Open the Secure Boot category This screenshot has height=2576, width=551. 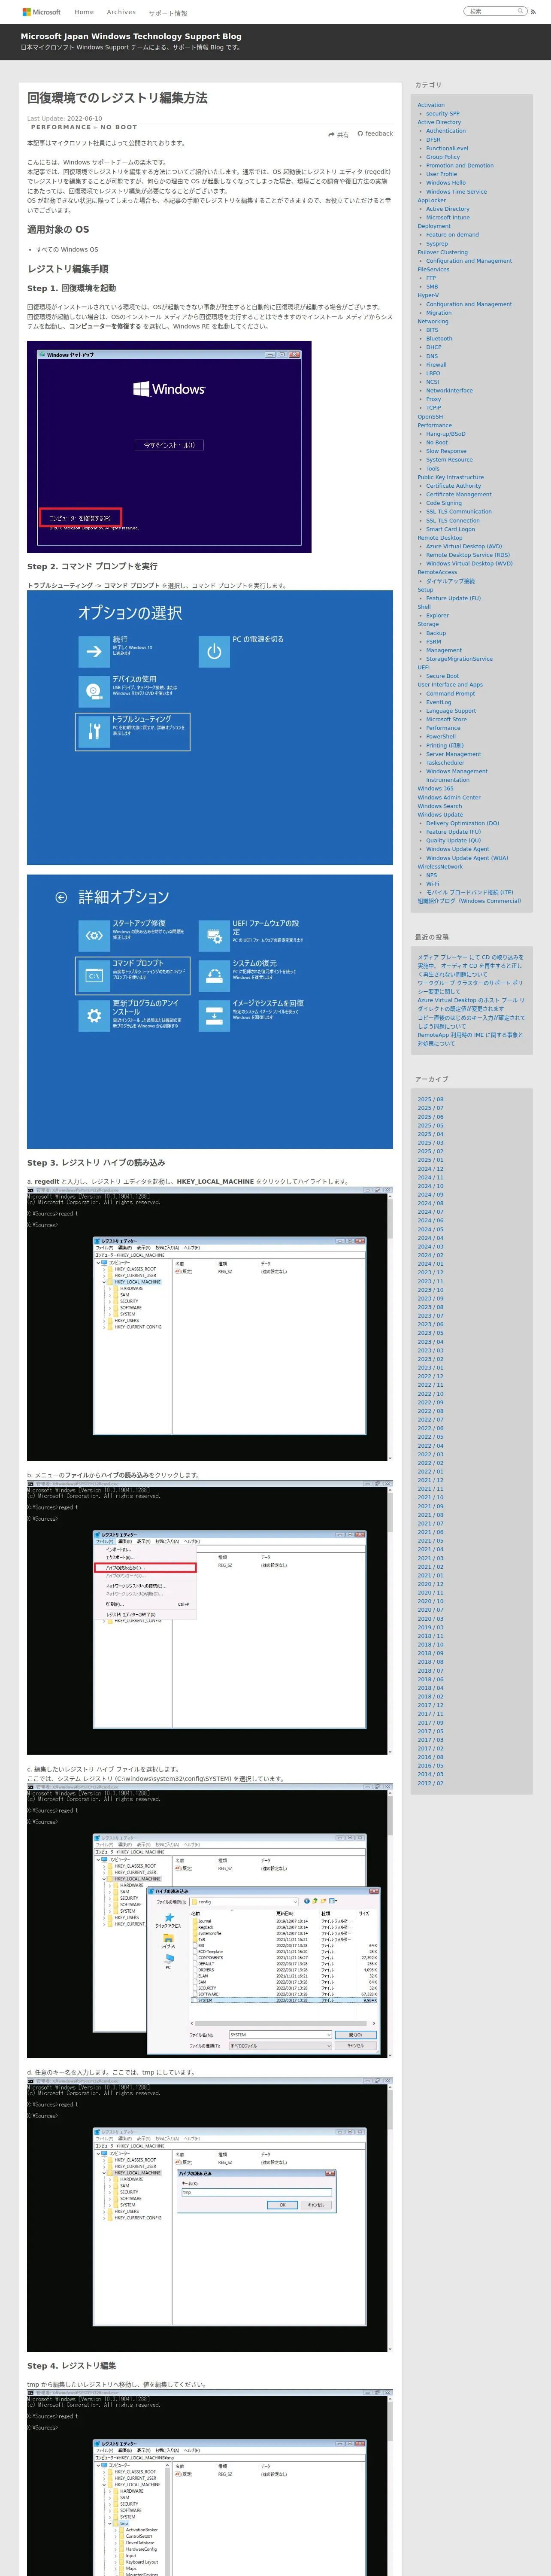tap(442, 676)
